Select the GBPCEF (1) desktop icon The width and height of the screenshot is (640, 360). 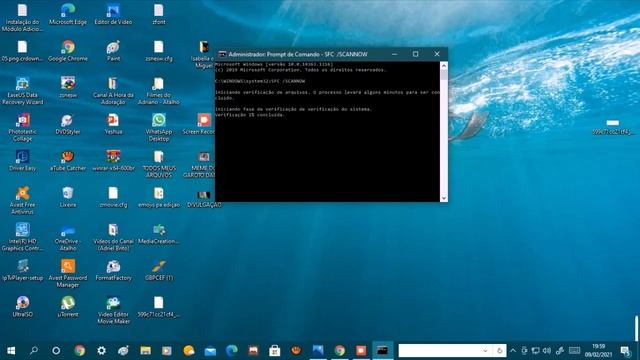pos(159,271)
